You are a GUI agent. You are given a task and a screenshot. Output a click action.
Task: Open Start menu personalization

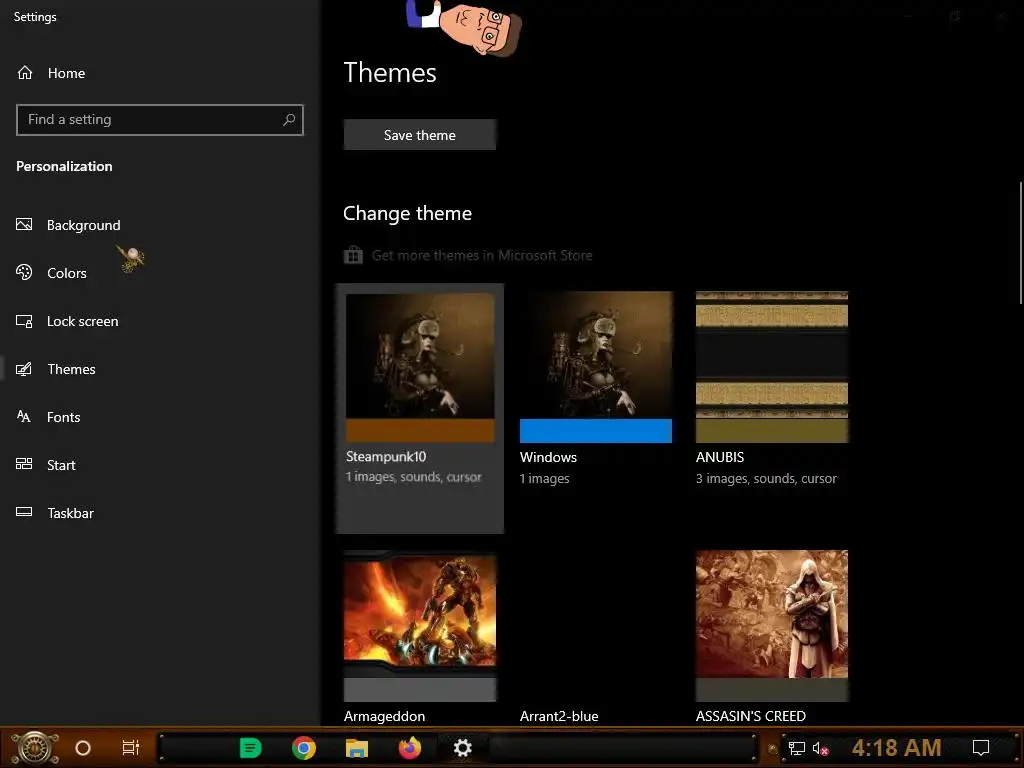pyautogui.click(x=61, y=465)
